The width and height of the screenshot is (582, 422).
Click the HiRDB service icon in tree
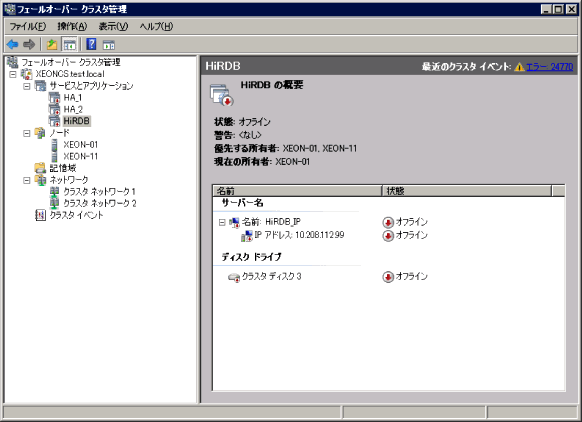[x=54, y=121]
